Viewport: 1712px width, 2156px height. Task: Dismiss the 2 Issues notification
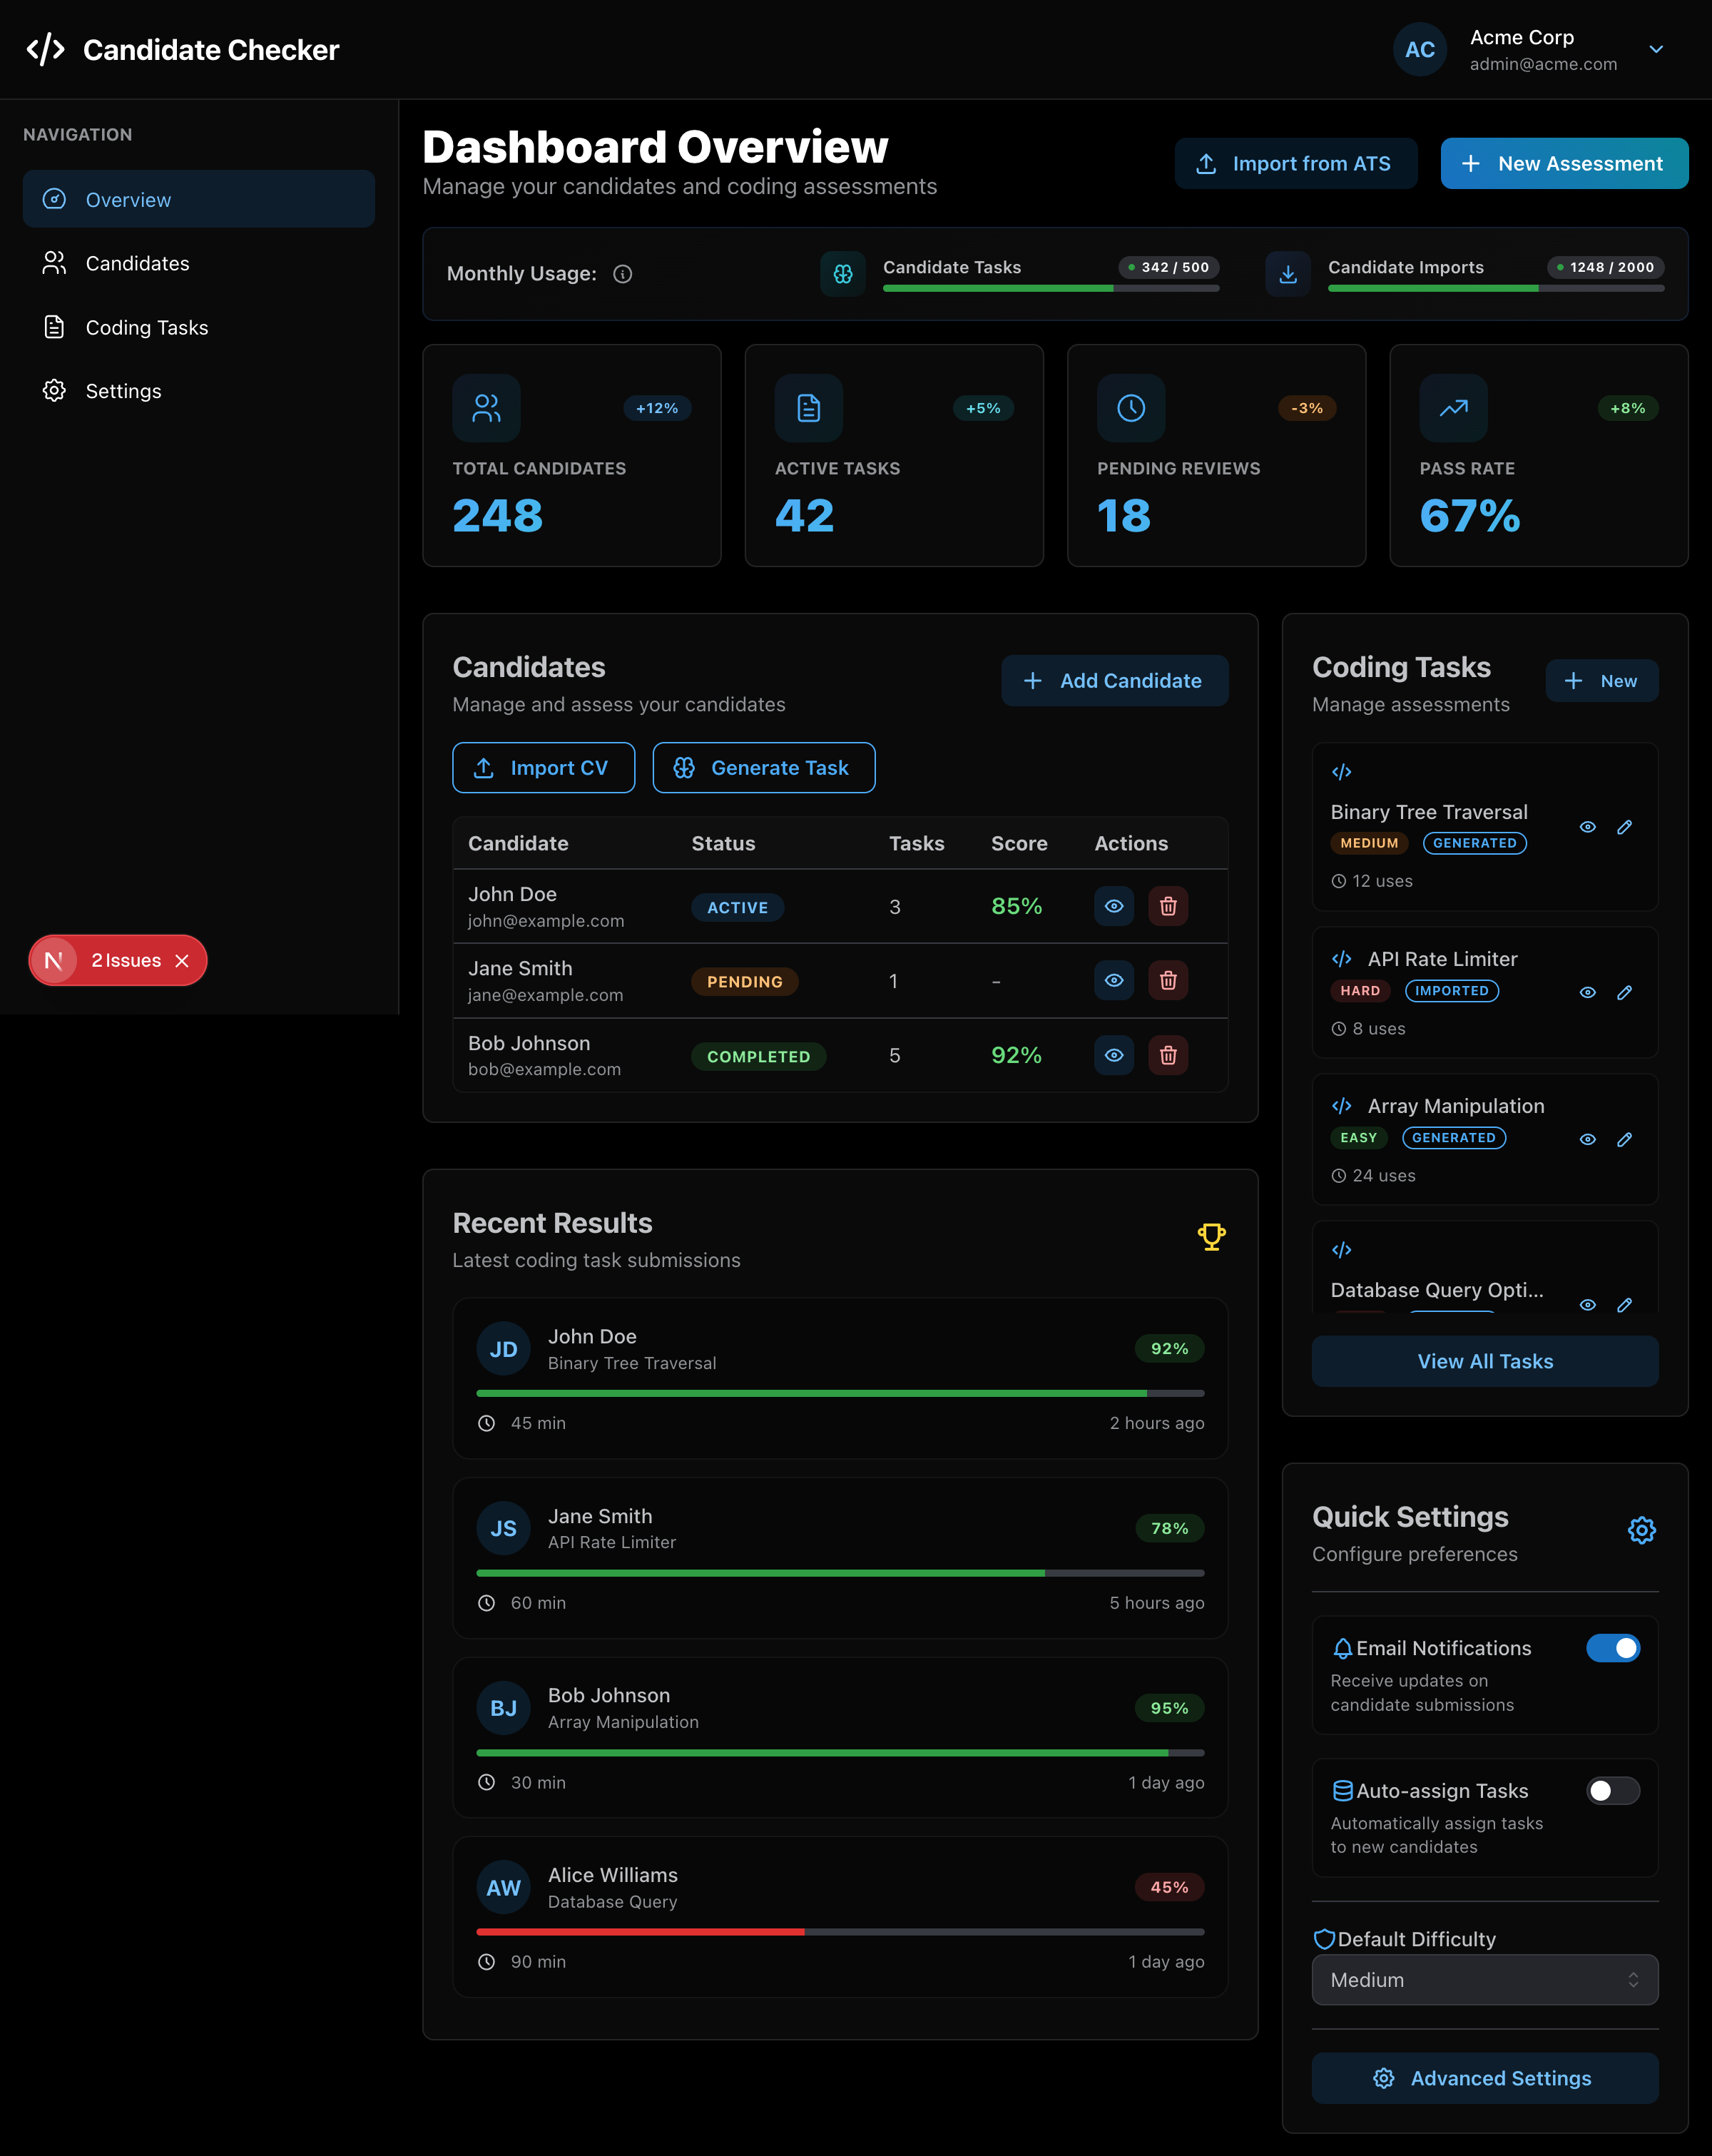point(182,960)
